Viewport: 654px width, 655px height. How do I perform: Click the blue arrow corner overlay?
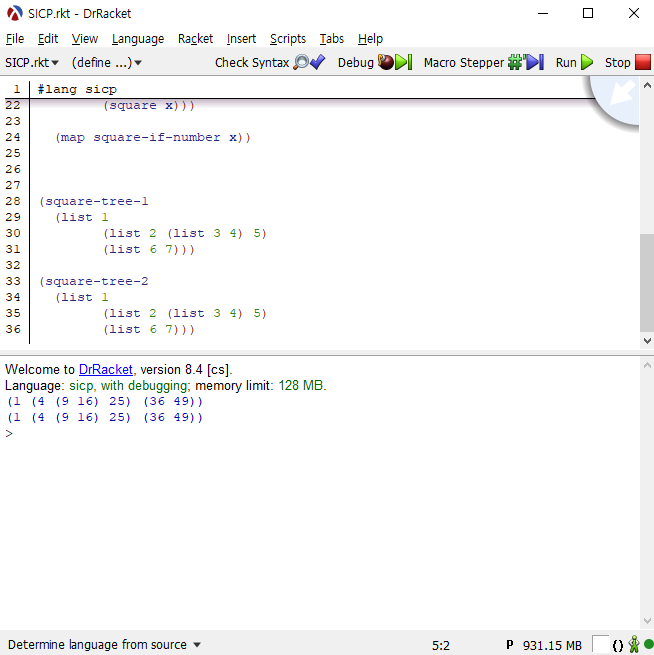click(x=620, y=99)
